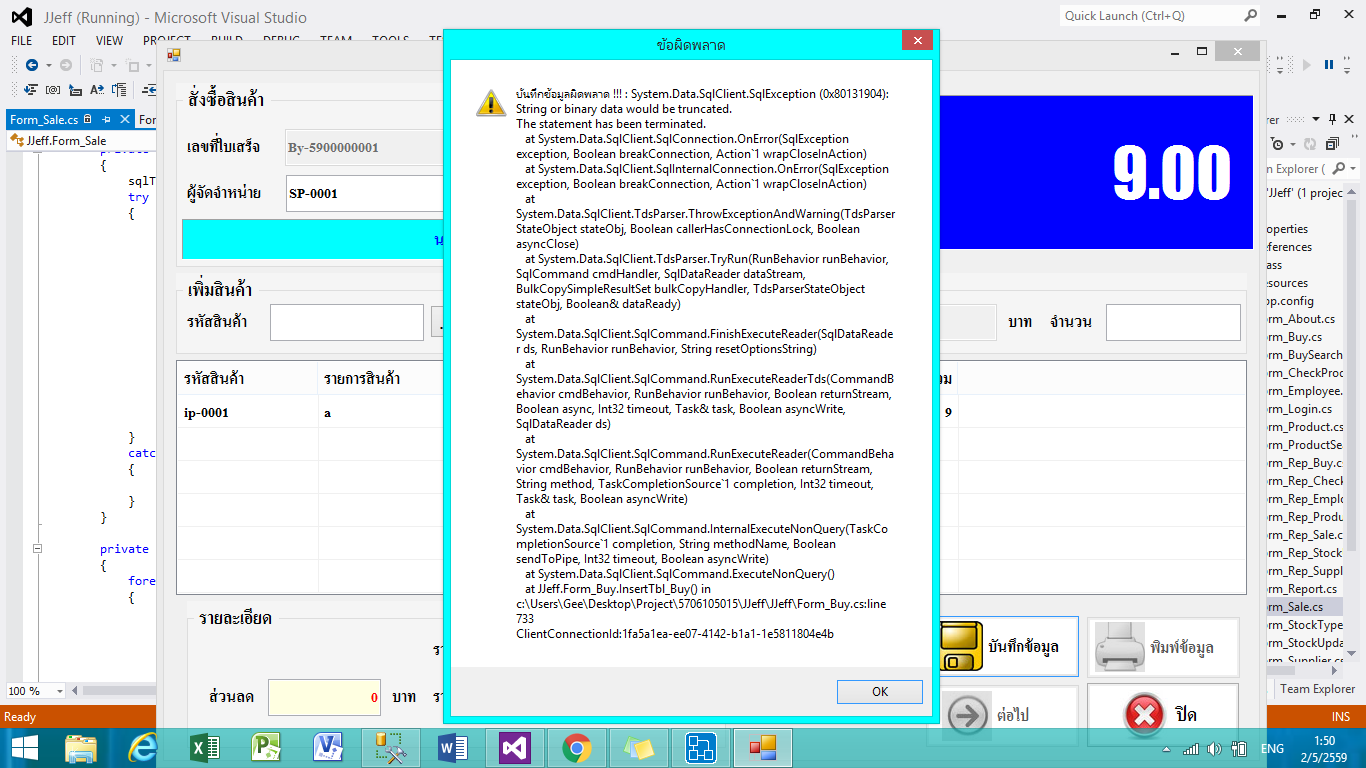1366x768 pixels.
Task: Click the Windows Start button
Action: pyautogui.click(x=23, y=748)
